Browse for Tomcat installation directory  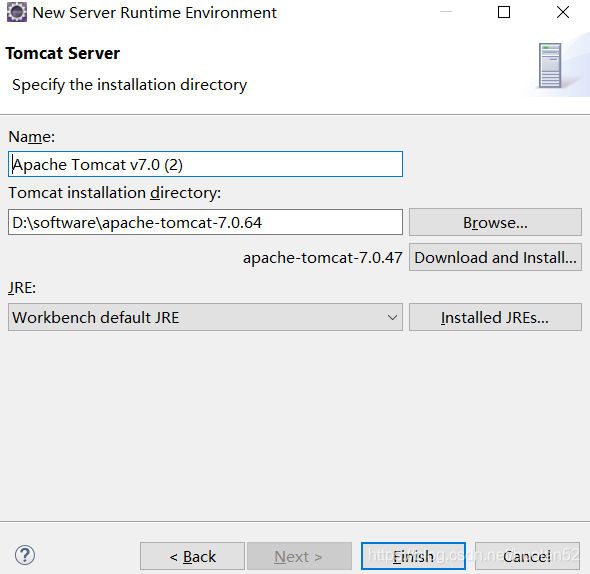click(495, 222)
